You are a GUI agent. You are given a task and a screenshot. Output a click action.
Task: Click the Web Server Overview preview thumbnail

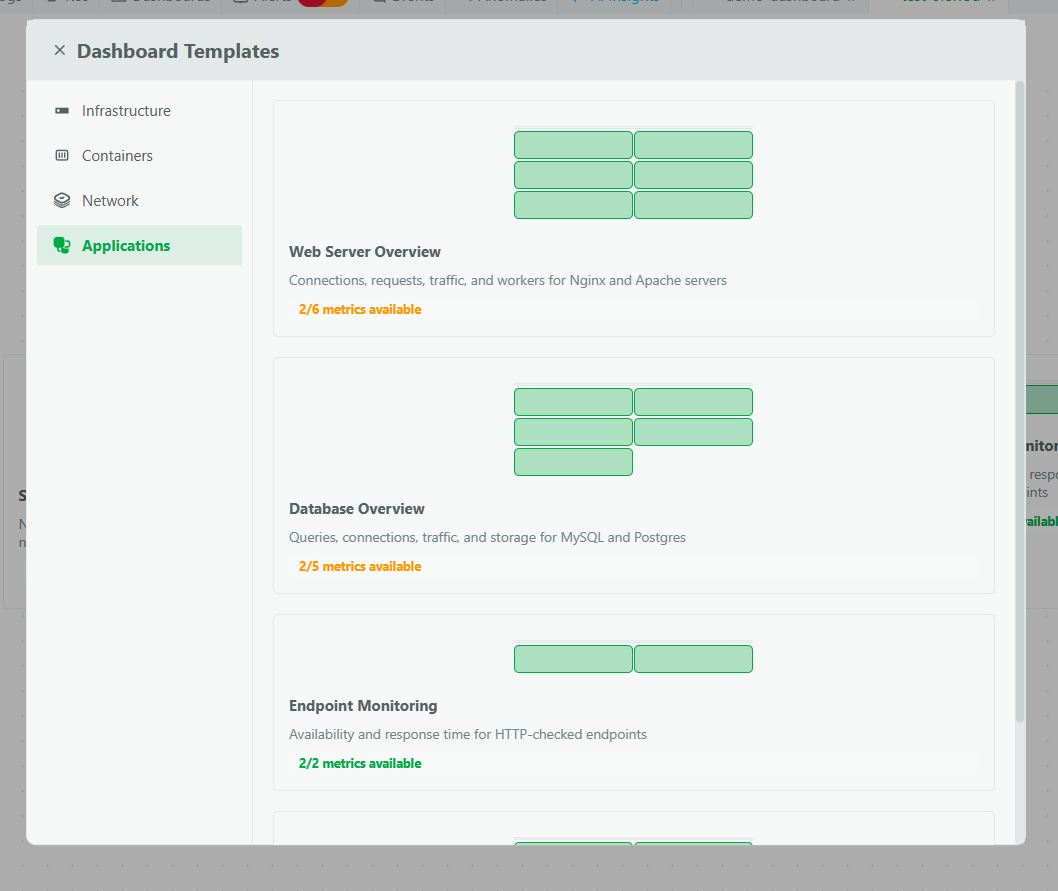(633, 174)
